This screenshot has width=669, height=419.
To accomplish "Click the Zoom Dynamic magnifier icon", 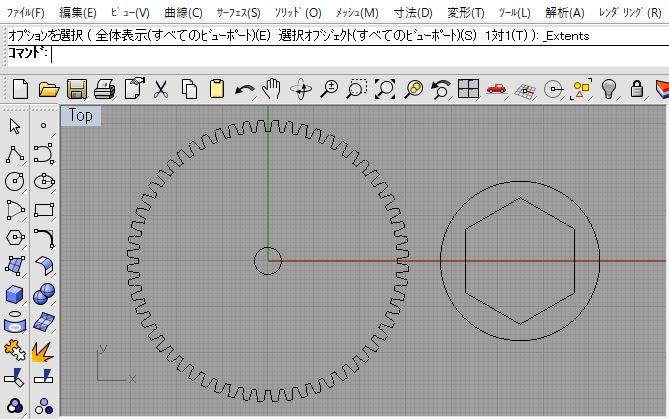I will pos(329,89).
